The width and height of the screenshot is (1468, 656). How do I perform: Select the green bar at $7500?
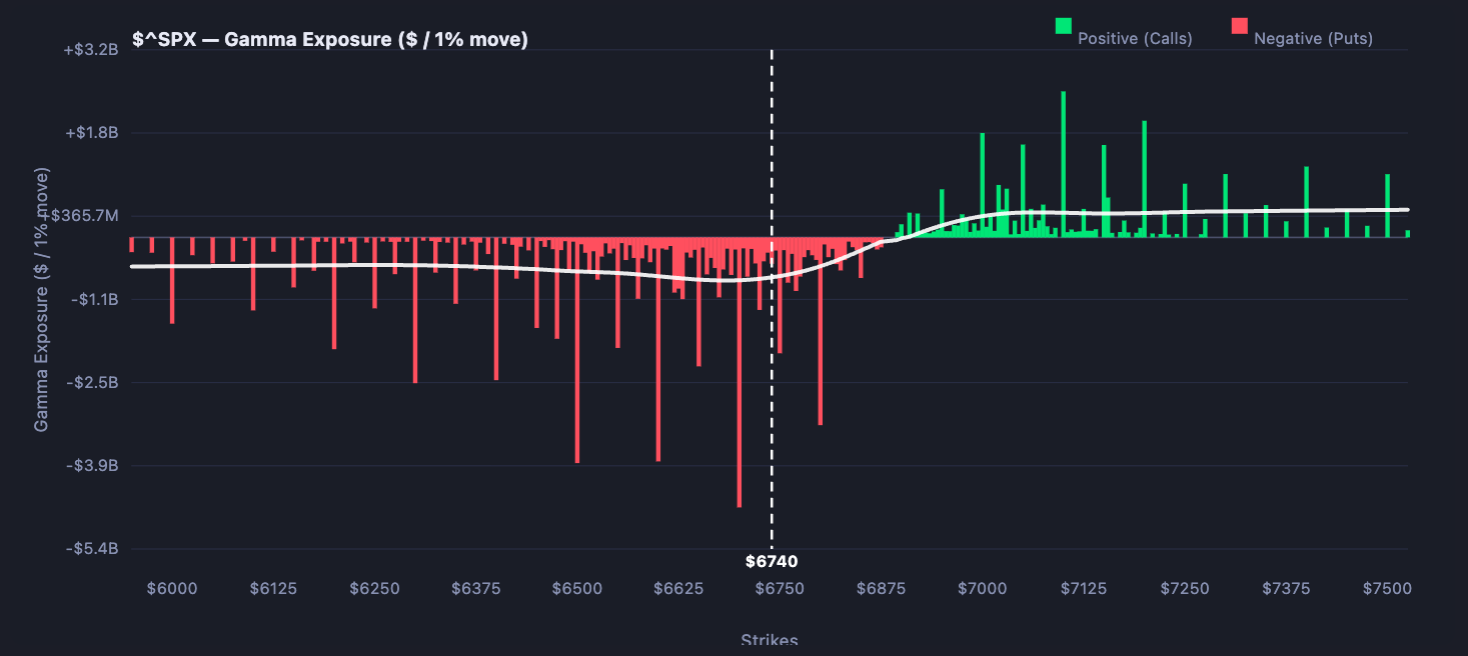click(x=1387, y=205)
